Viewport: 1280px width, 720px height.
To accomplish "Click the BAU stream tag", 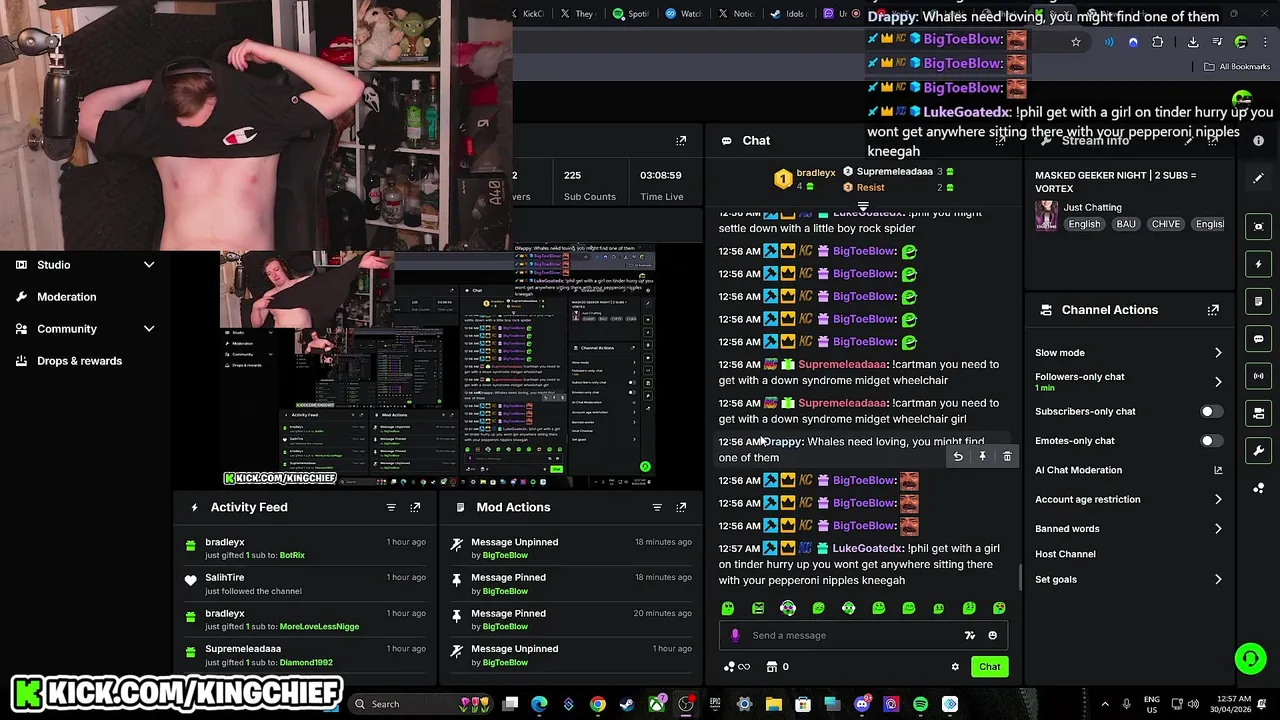I will click(1126, 224).
